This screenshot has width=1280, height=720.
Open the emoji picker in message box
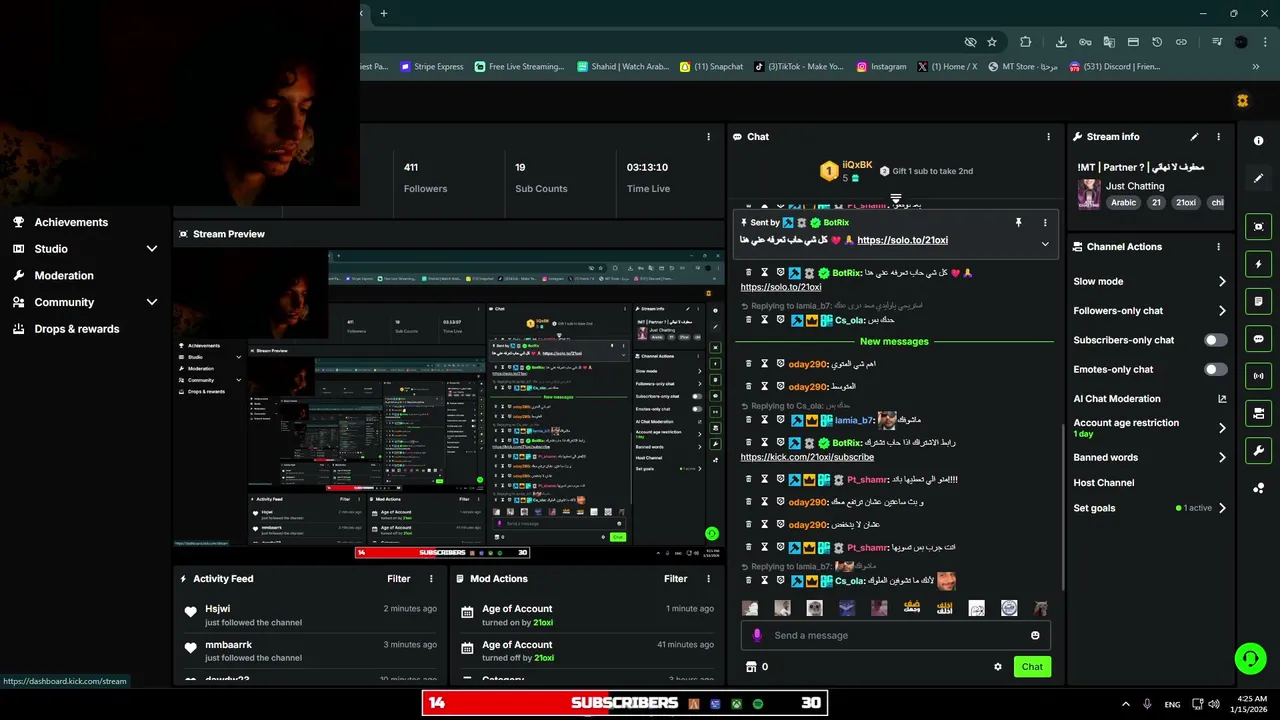pos(1035,635)
